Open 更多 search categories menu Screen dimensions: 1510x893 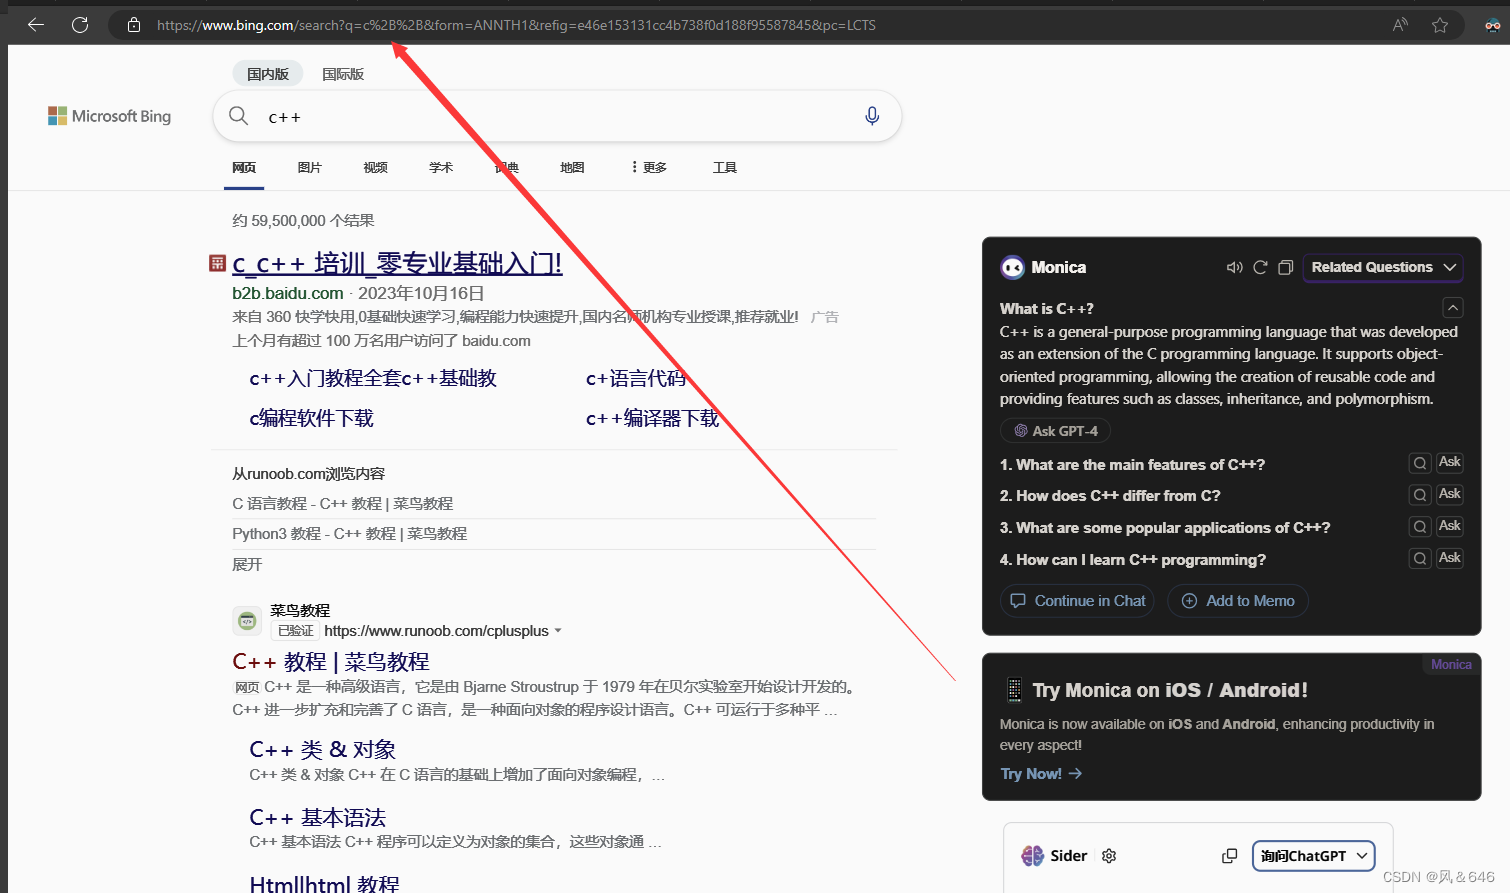(649, 167)
